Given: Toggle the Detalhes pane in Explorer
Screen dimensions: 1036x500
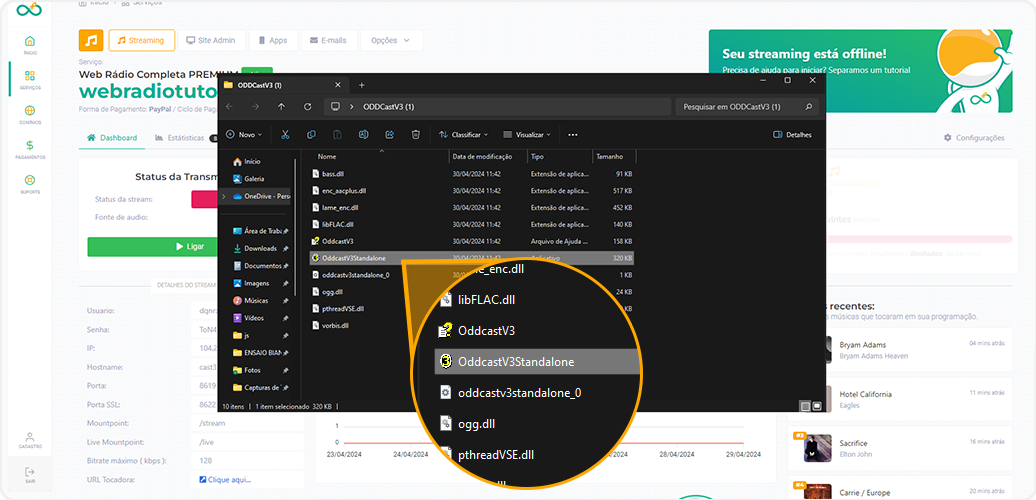Looking at the screenshot, I should click(x=792, y=135).
